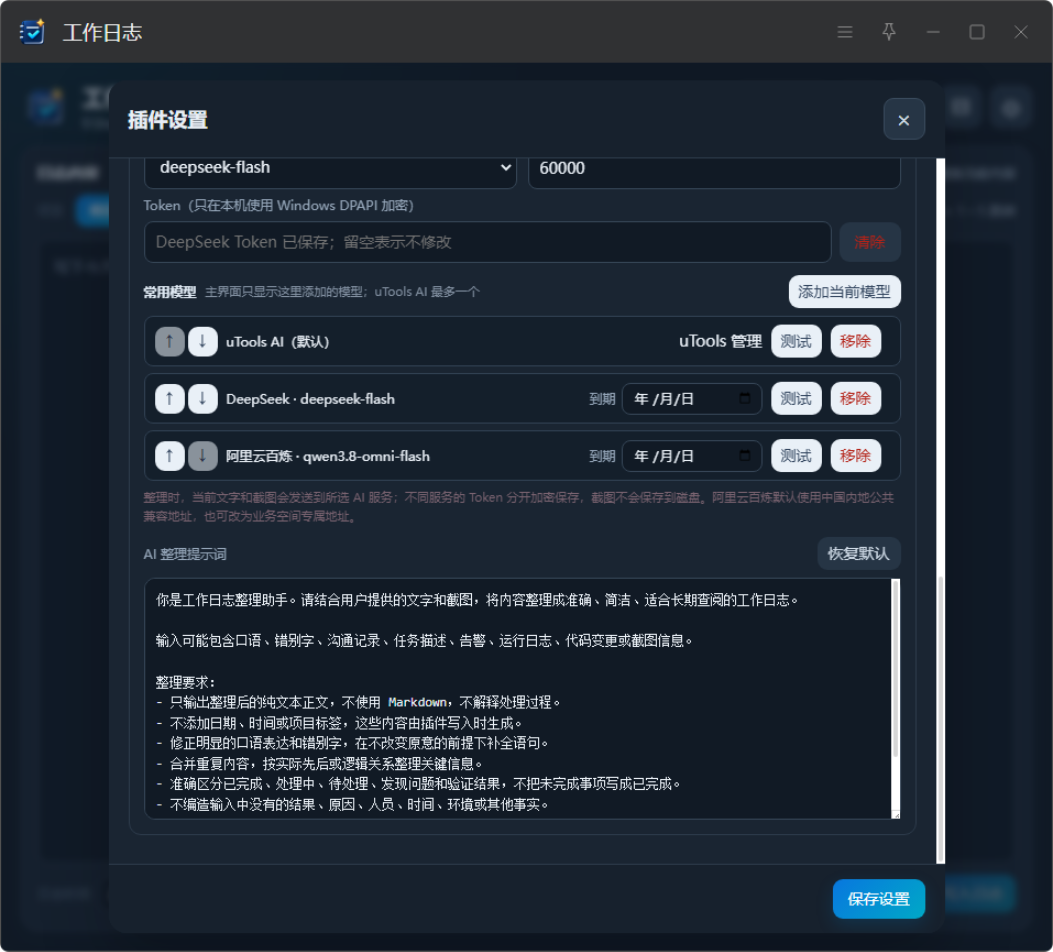Move 阿里云百炼 qwen3.8-omni-flash up

(x=169, y=456)
